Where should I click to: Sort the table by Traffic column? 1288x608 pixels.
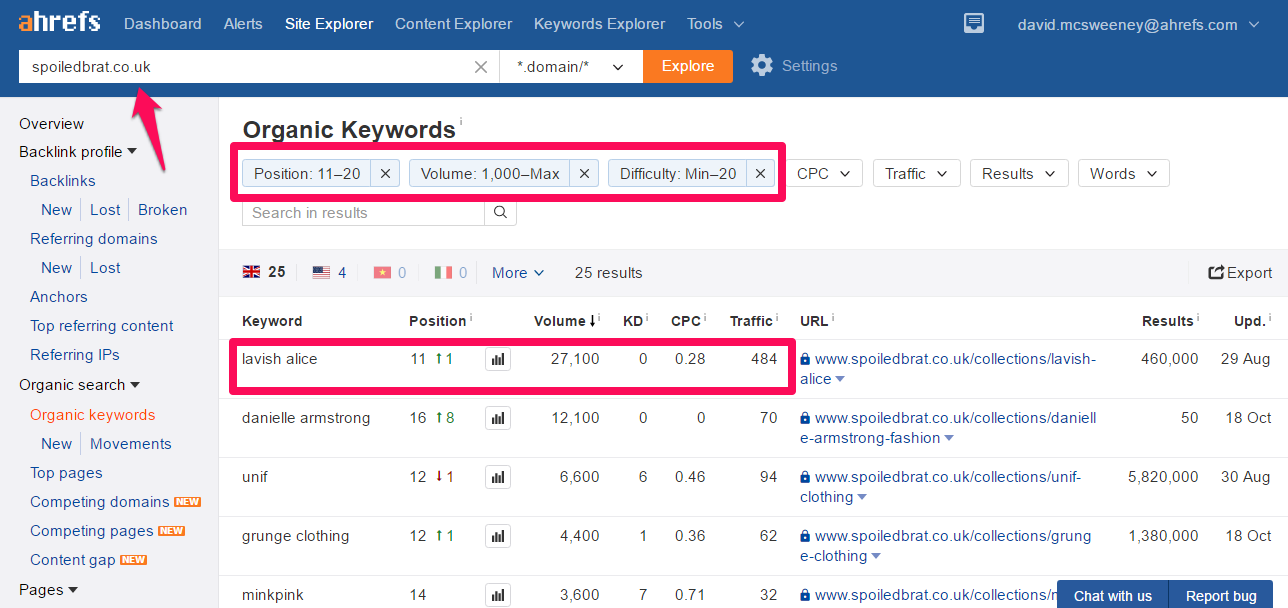pyautogui.click(x=751, y=321)
